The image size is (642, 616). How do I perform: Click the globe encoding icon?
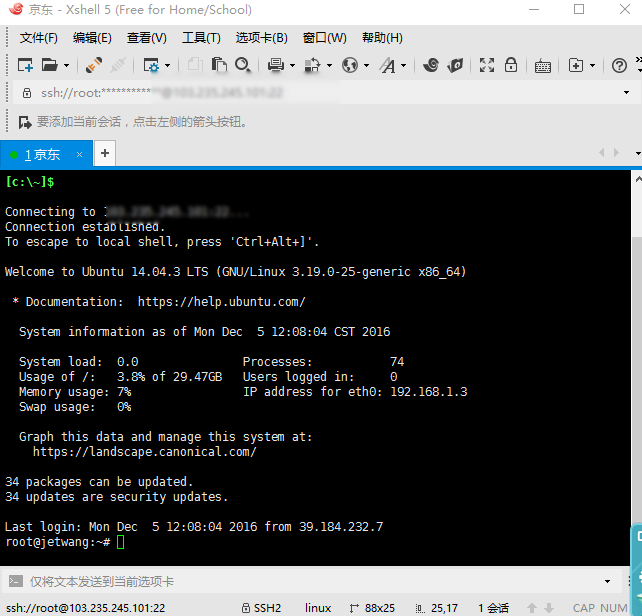pyautogui.click(x=350, y=65)
